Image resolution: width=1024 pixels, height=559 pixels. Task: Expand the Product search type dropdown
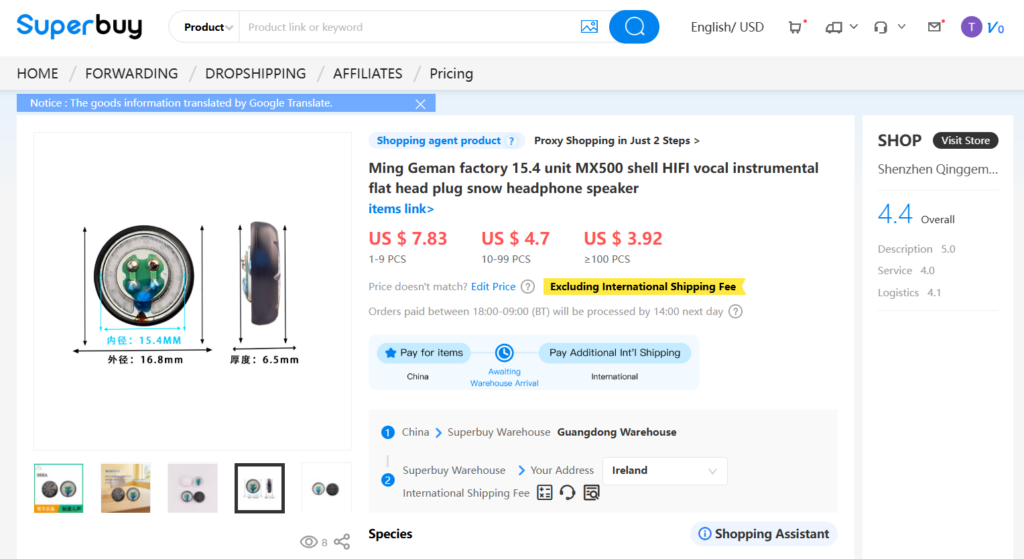(x=208, y=27)
